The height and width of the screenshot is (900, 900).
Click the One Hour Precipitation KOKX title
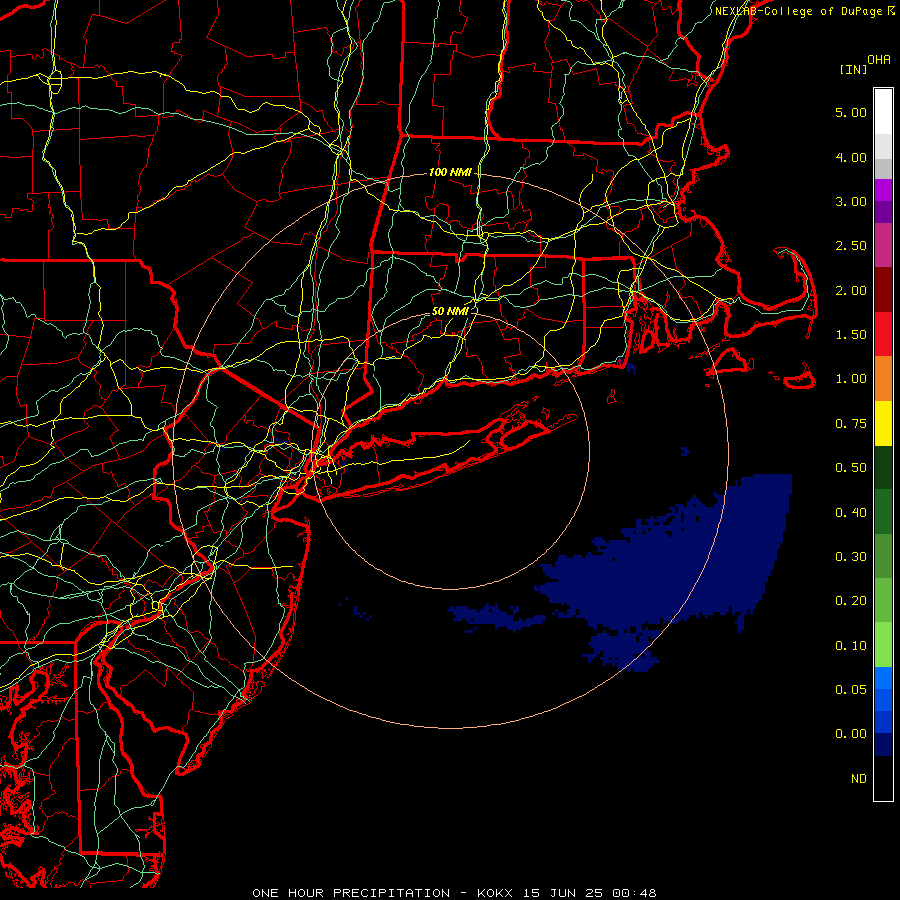[x=454, y=893]
